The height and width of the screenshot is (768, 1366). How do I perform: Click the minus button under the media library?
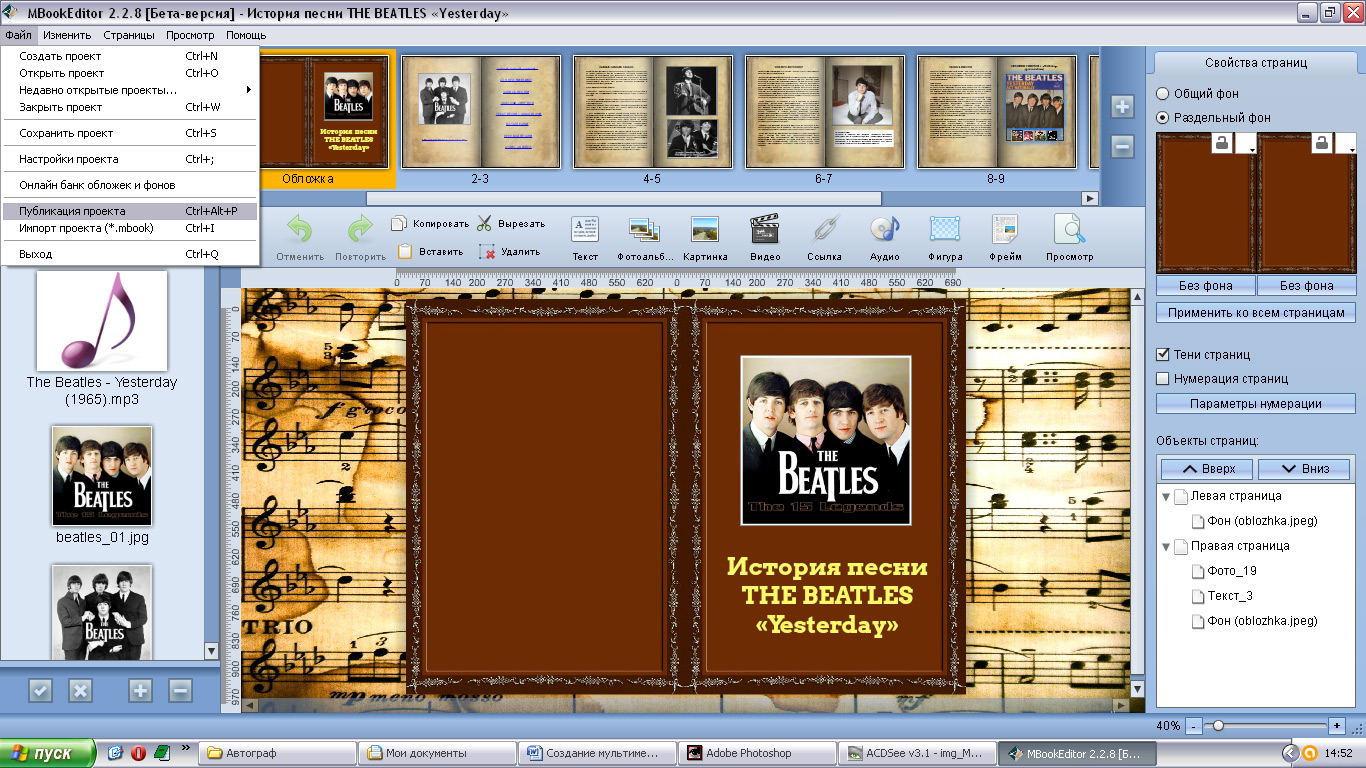tap(180, 690)
